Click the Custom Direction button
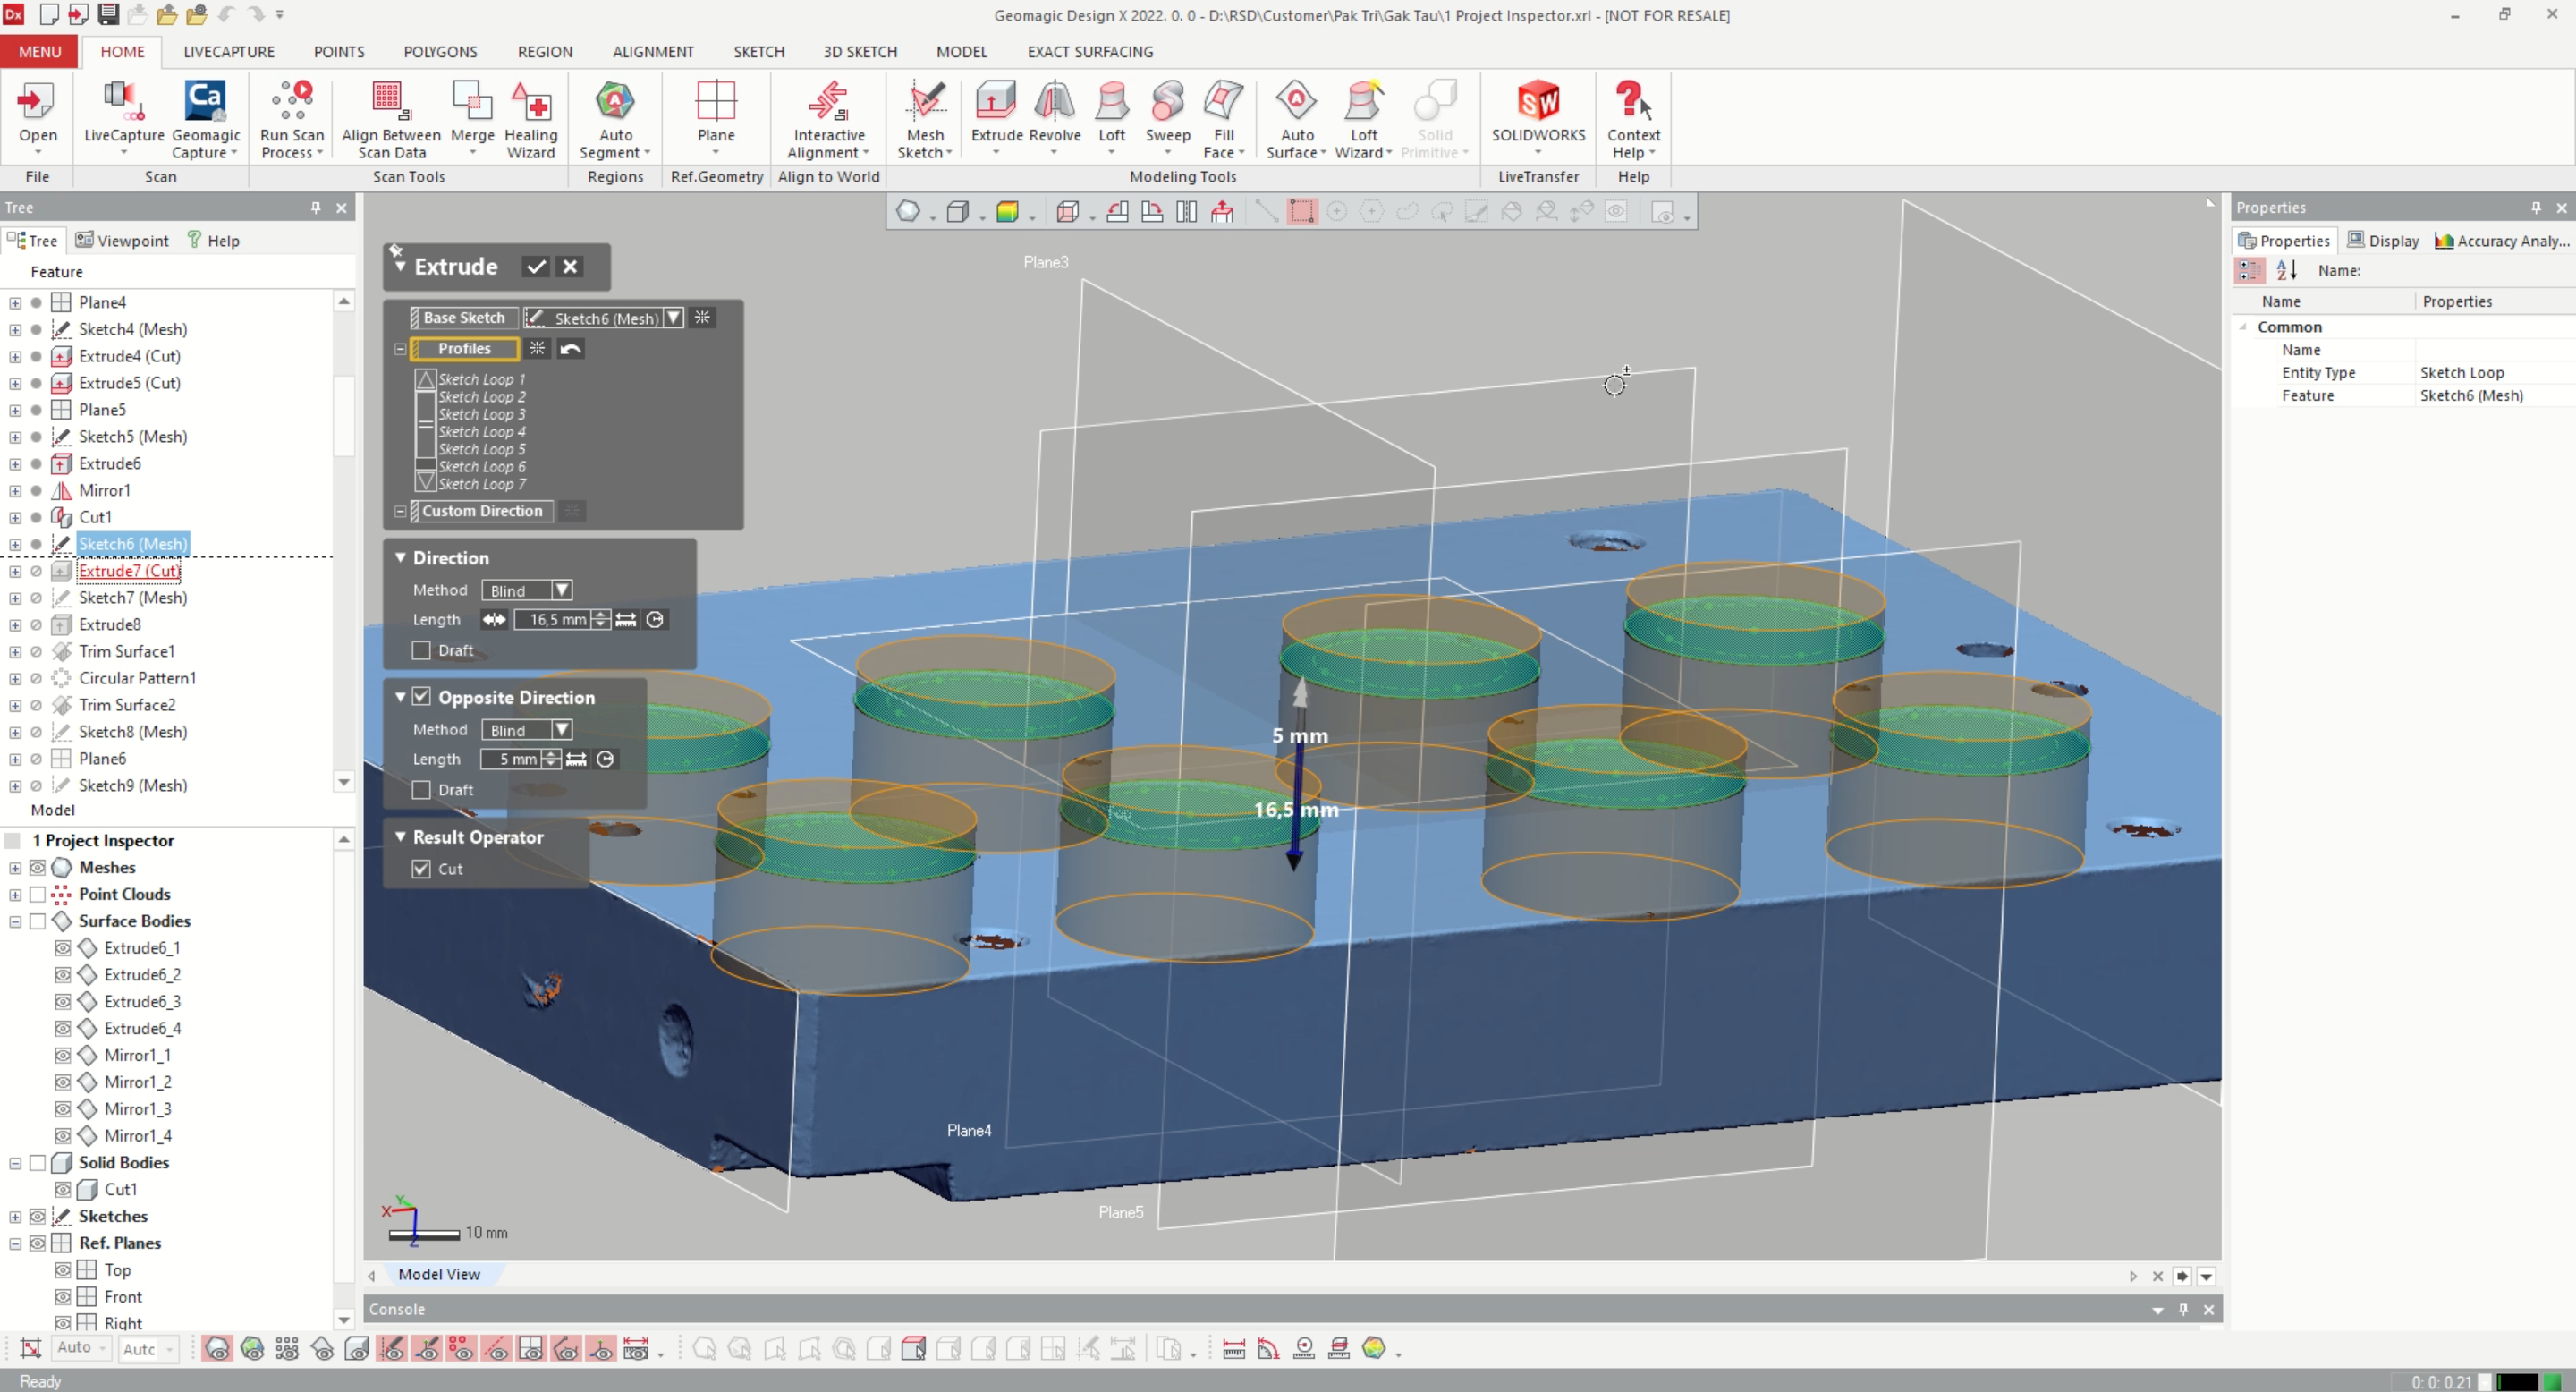 [482, 511]
